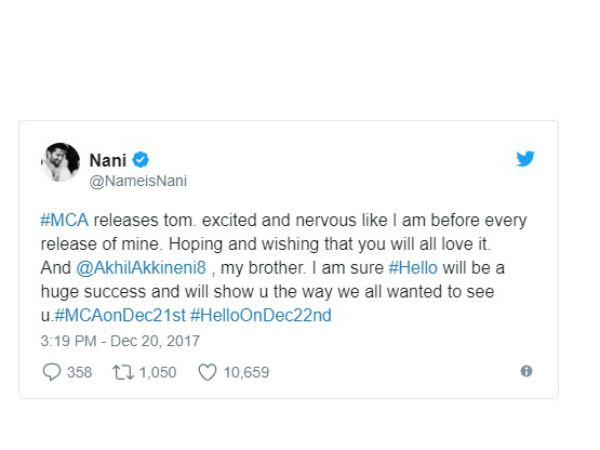Click the info icon on the tweet
The image size is (600, 450).
(x=526, y=371)
